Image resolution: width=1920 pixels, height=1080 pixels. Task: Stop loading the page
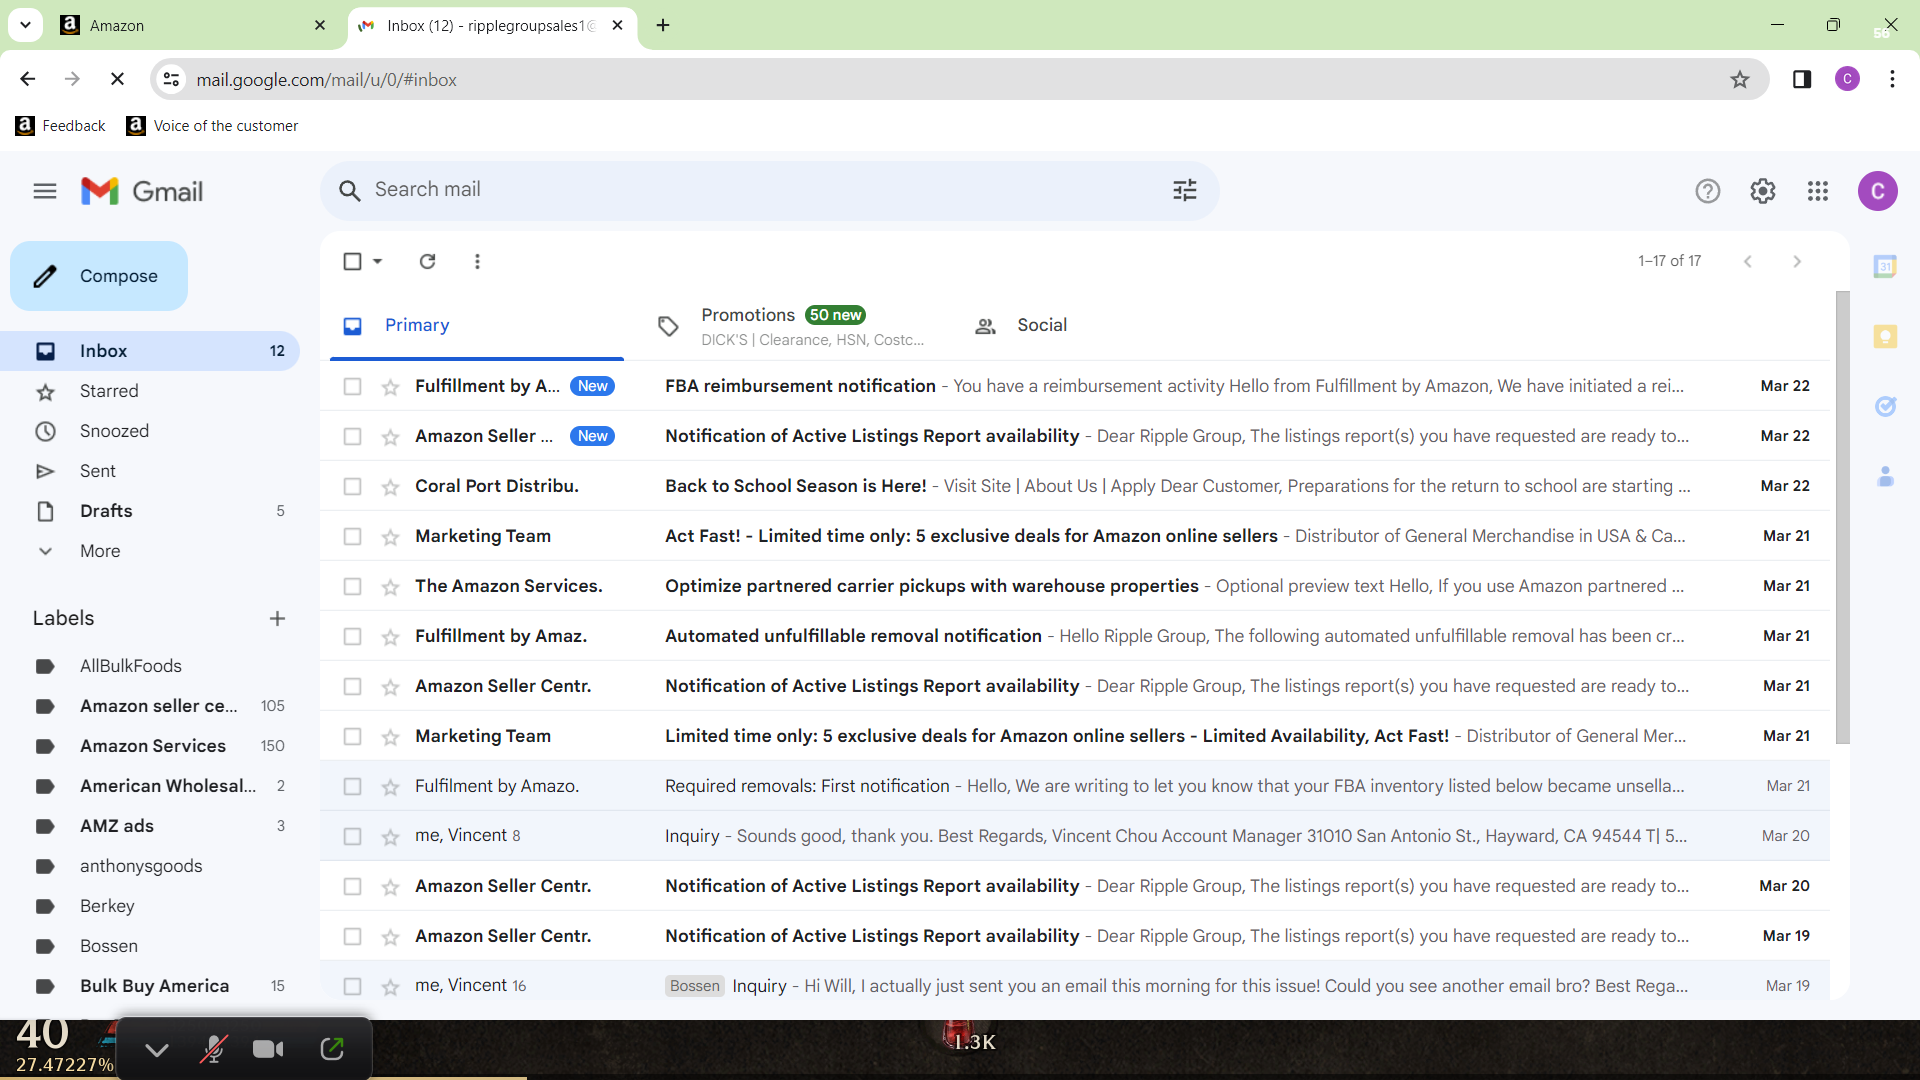coord(117,79)
